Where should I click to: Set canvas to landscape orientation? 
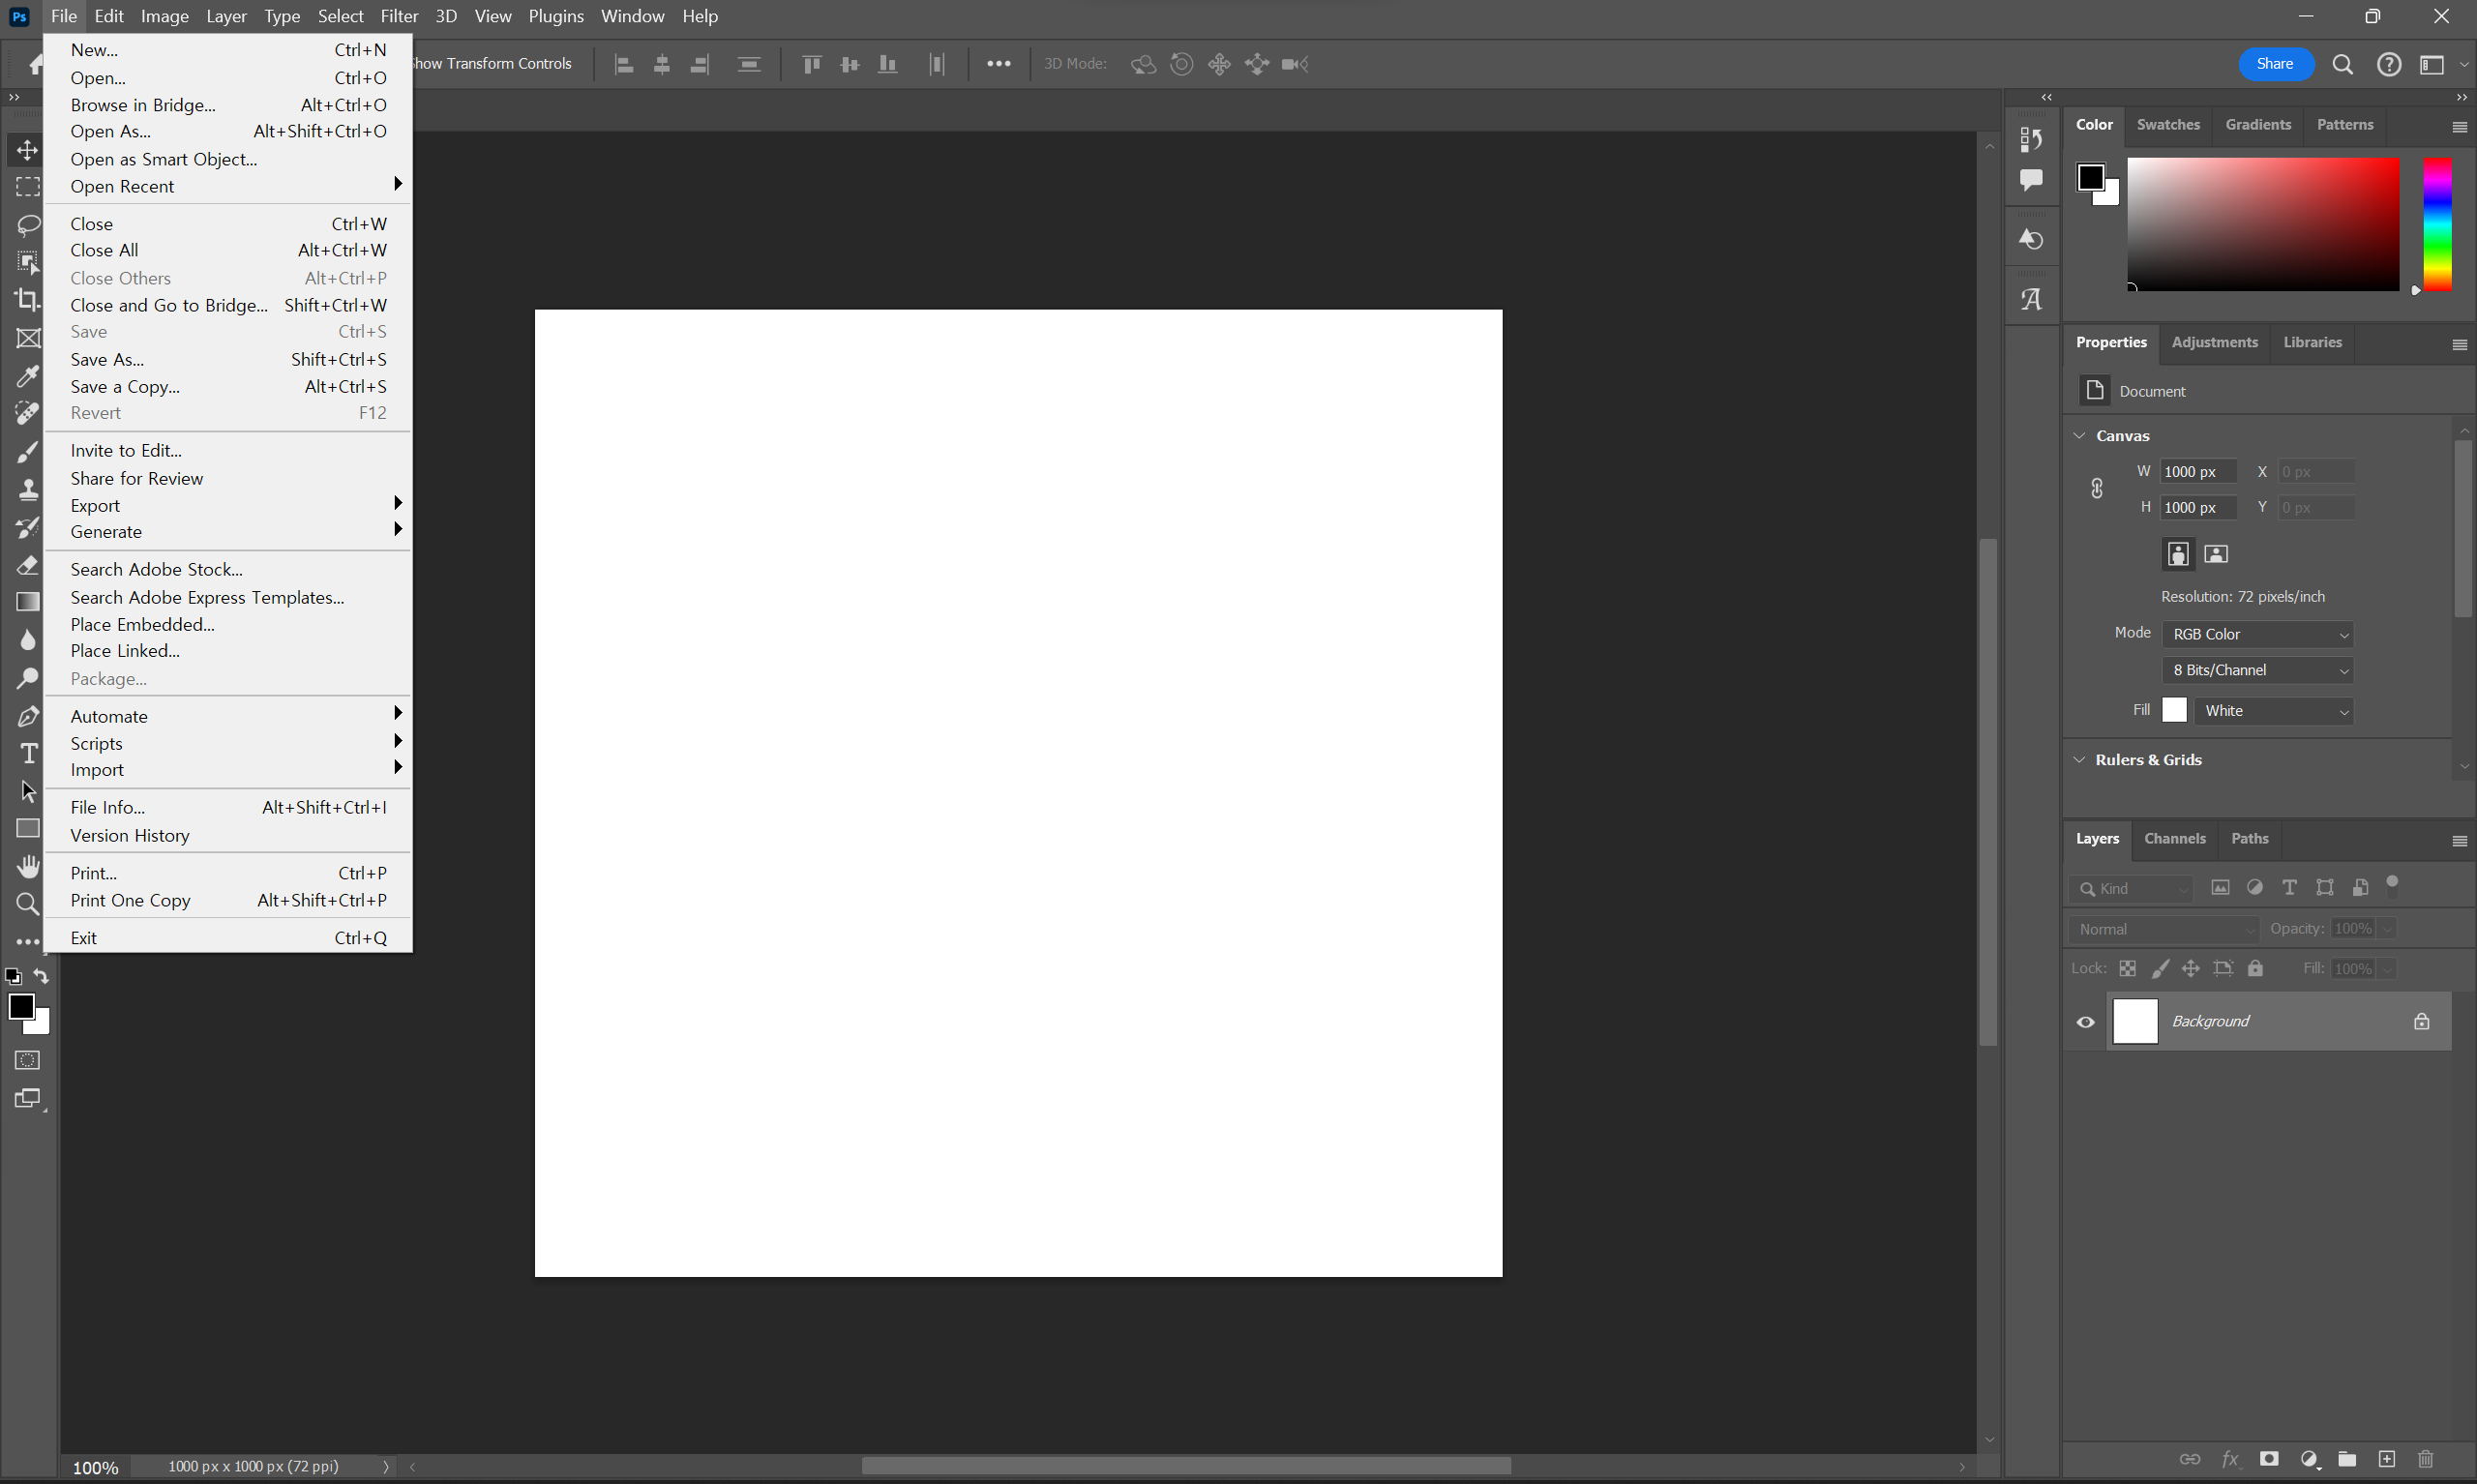point(2216,554)
